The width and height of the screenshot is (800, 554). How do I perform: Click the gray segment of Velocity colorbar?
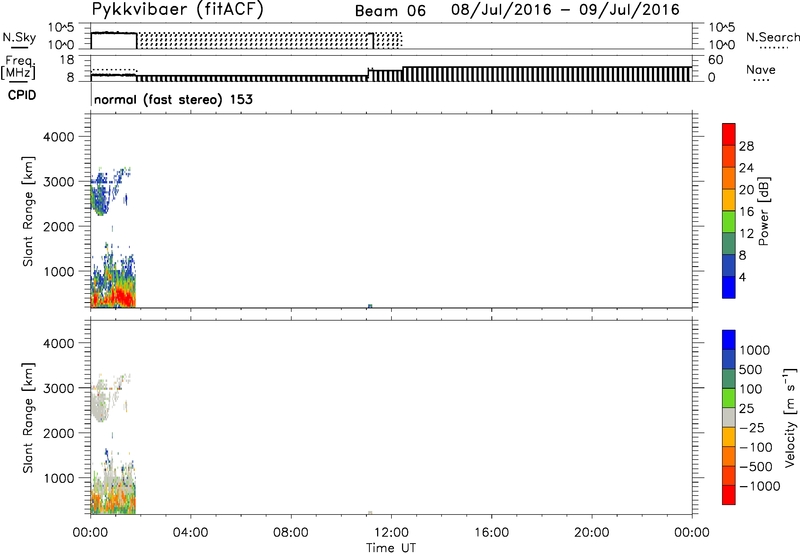(729, 417)
